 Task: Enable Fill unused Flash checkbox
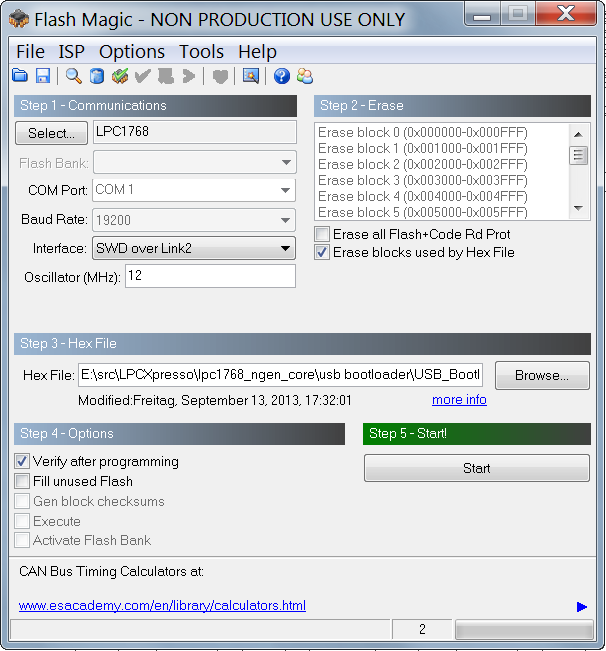(22, 481)
